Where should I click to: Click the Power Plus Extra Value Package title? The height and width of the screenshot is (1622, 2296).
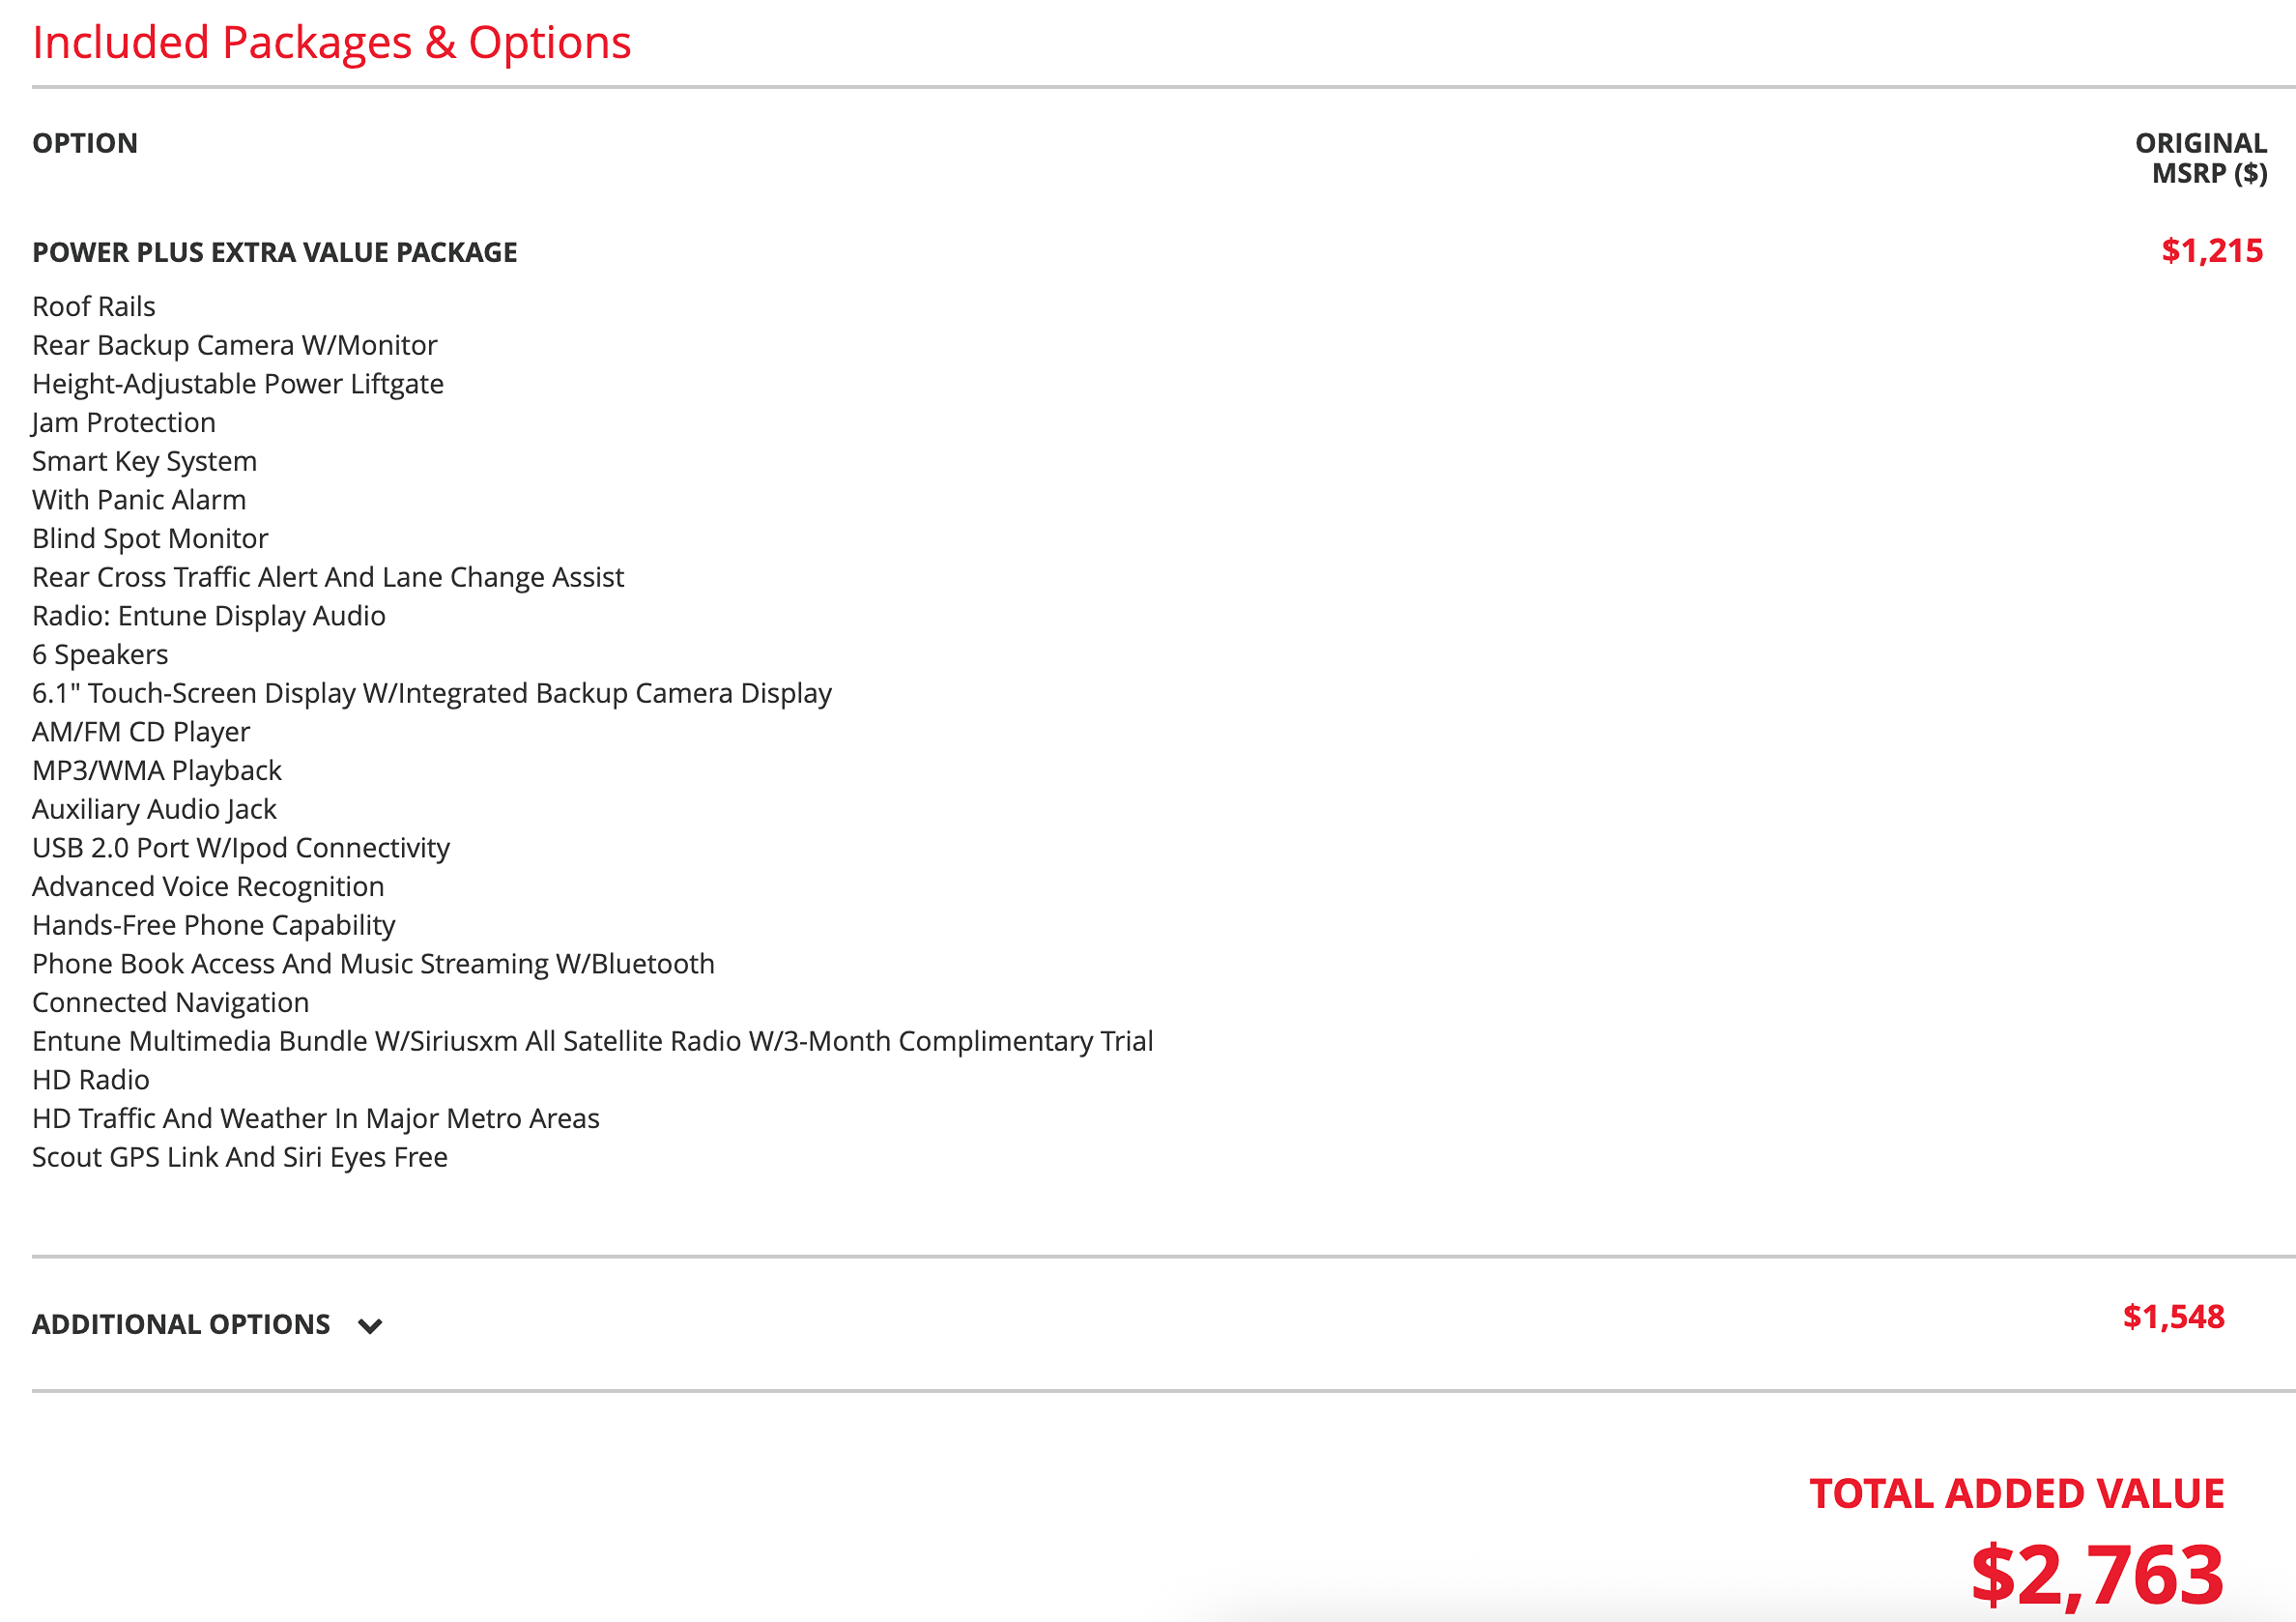(275, 252)
